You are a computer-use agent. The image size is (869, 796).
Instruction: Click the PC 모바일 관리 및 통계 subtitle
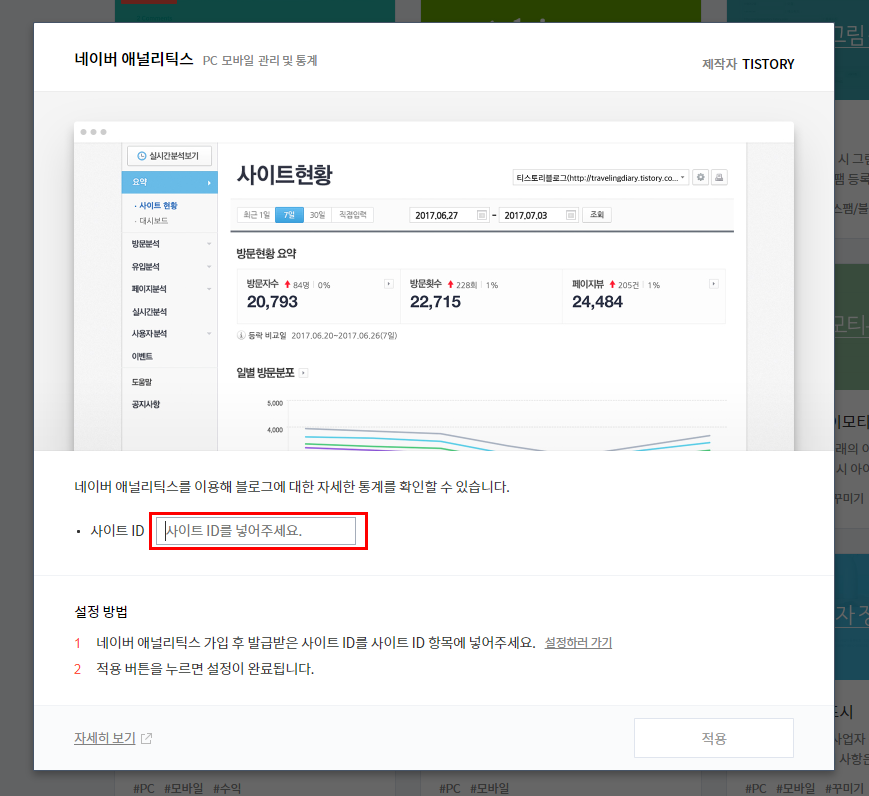259,60
